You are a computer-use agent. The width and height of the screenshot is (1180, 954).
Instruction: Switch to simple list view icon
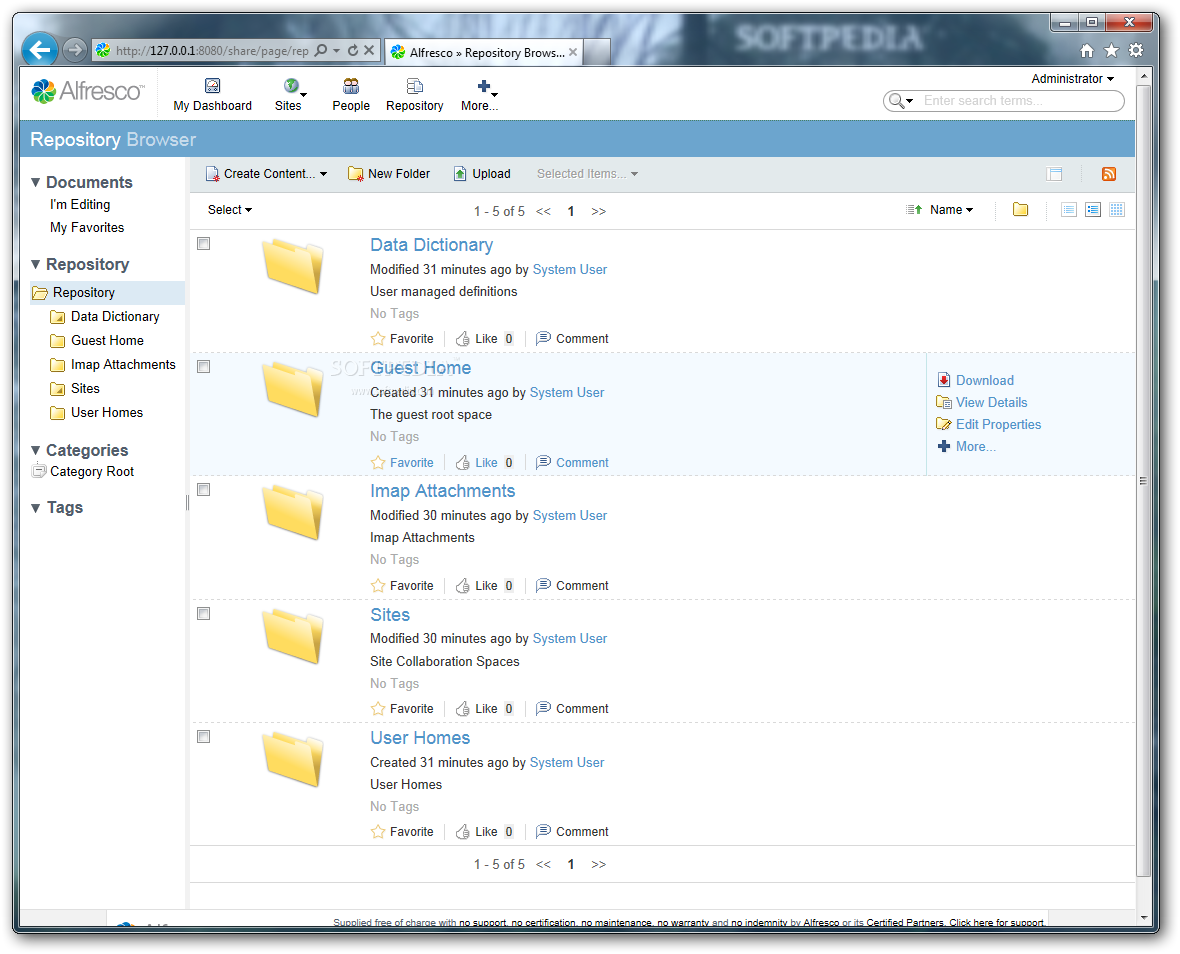(1069, 210)
